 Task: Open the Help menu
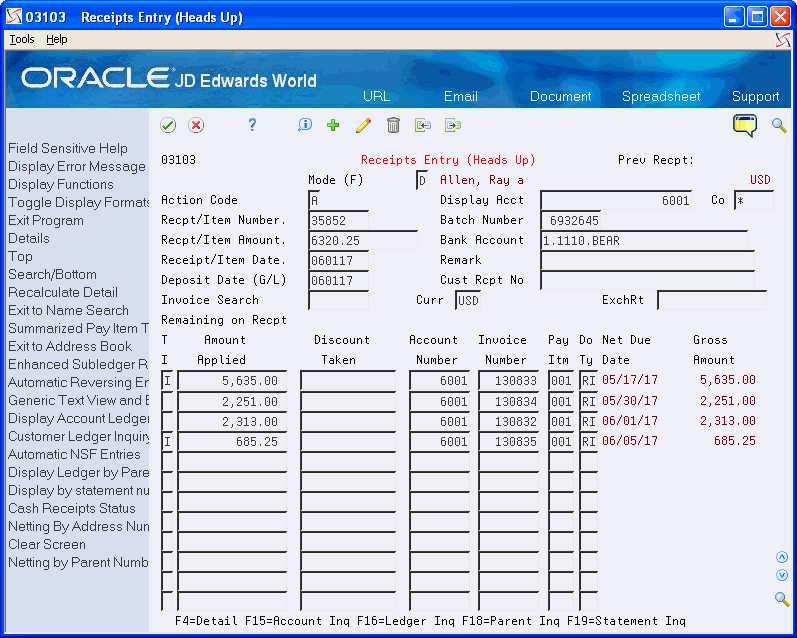(x=56, y=39)
